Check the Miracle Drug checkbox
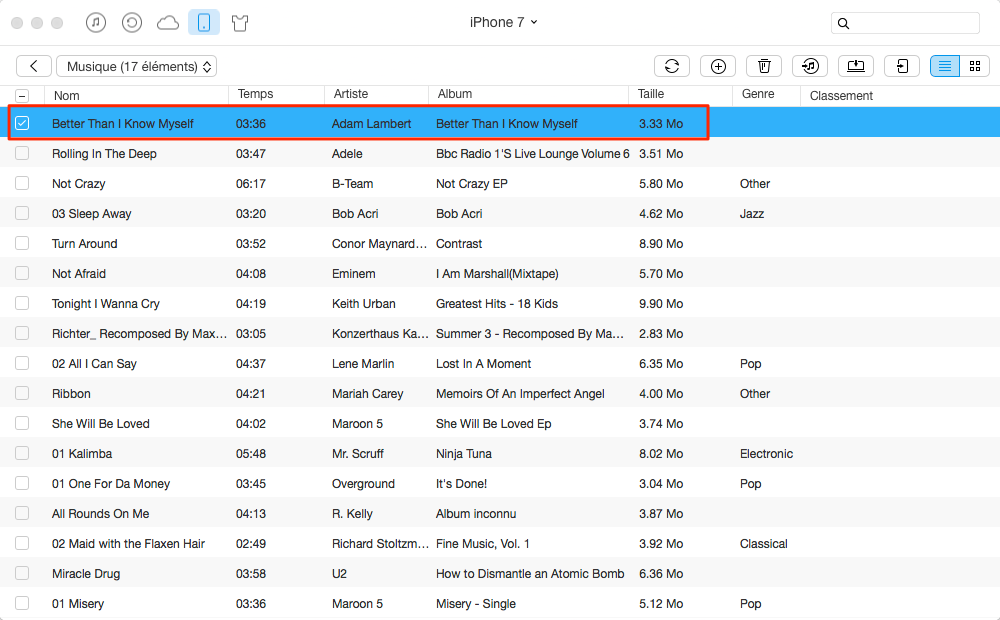The height and width of the screenshot is (620, 1000). pos(22,573)
